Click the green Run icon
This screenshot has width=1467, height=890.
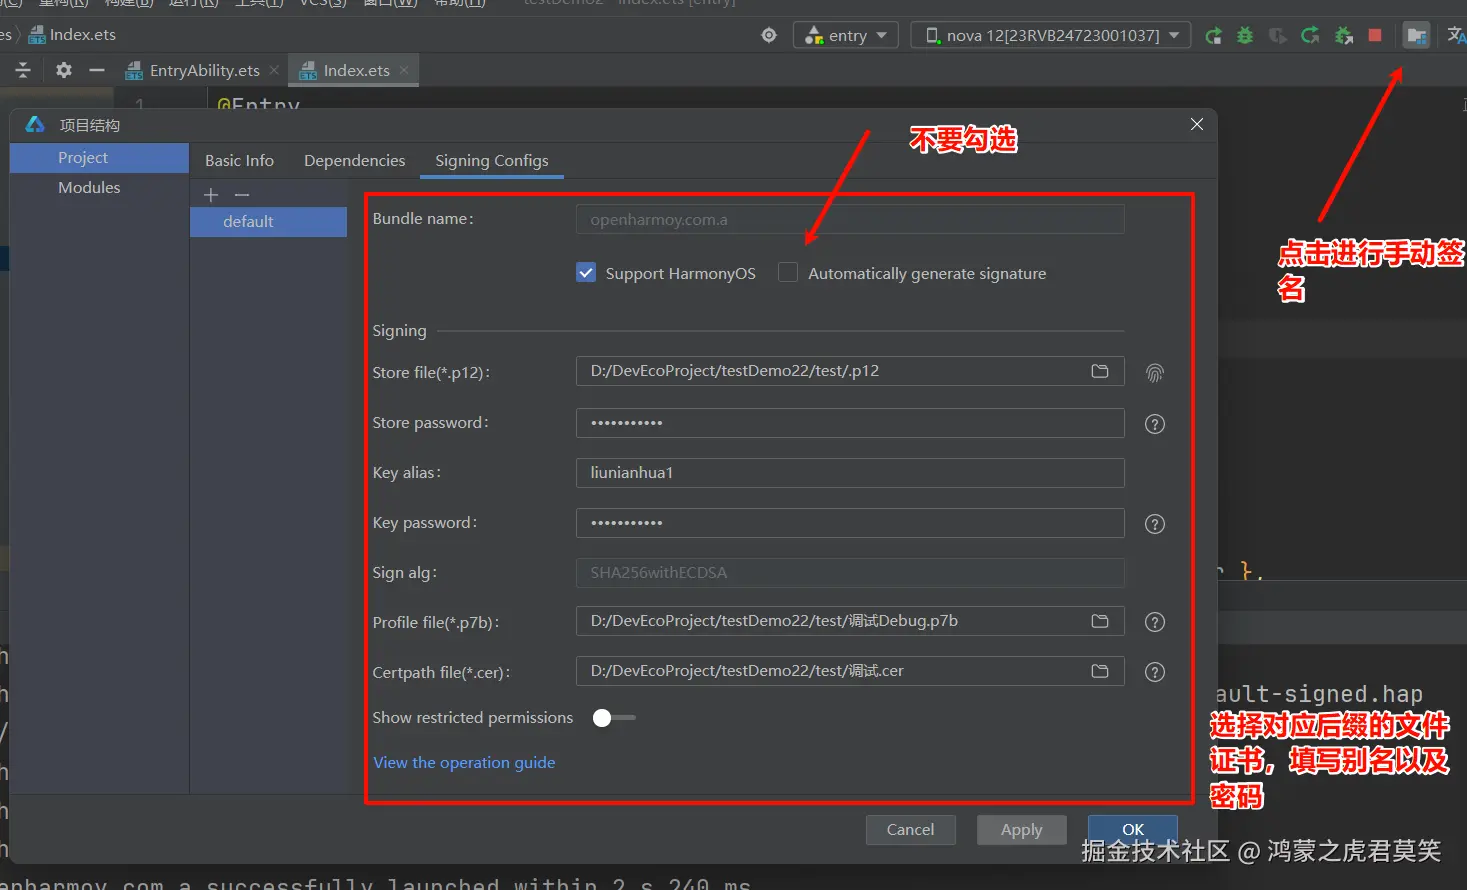point(1213,35)
